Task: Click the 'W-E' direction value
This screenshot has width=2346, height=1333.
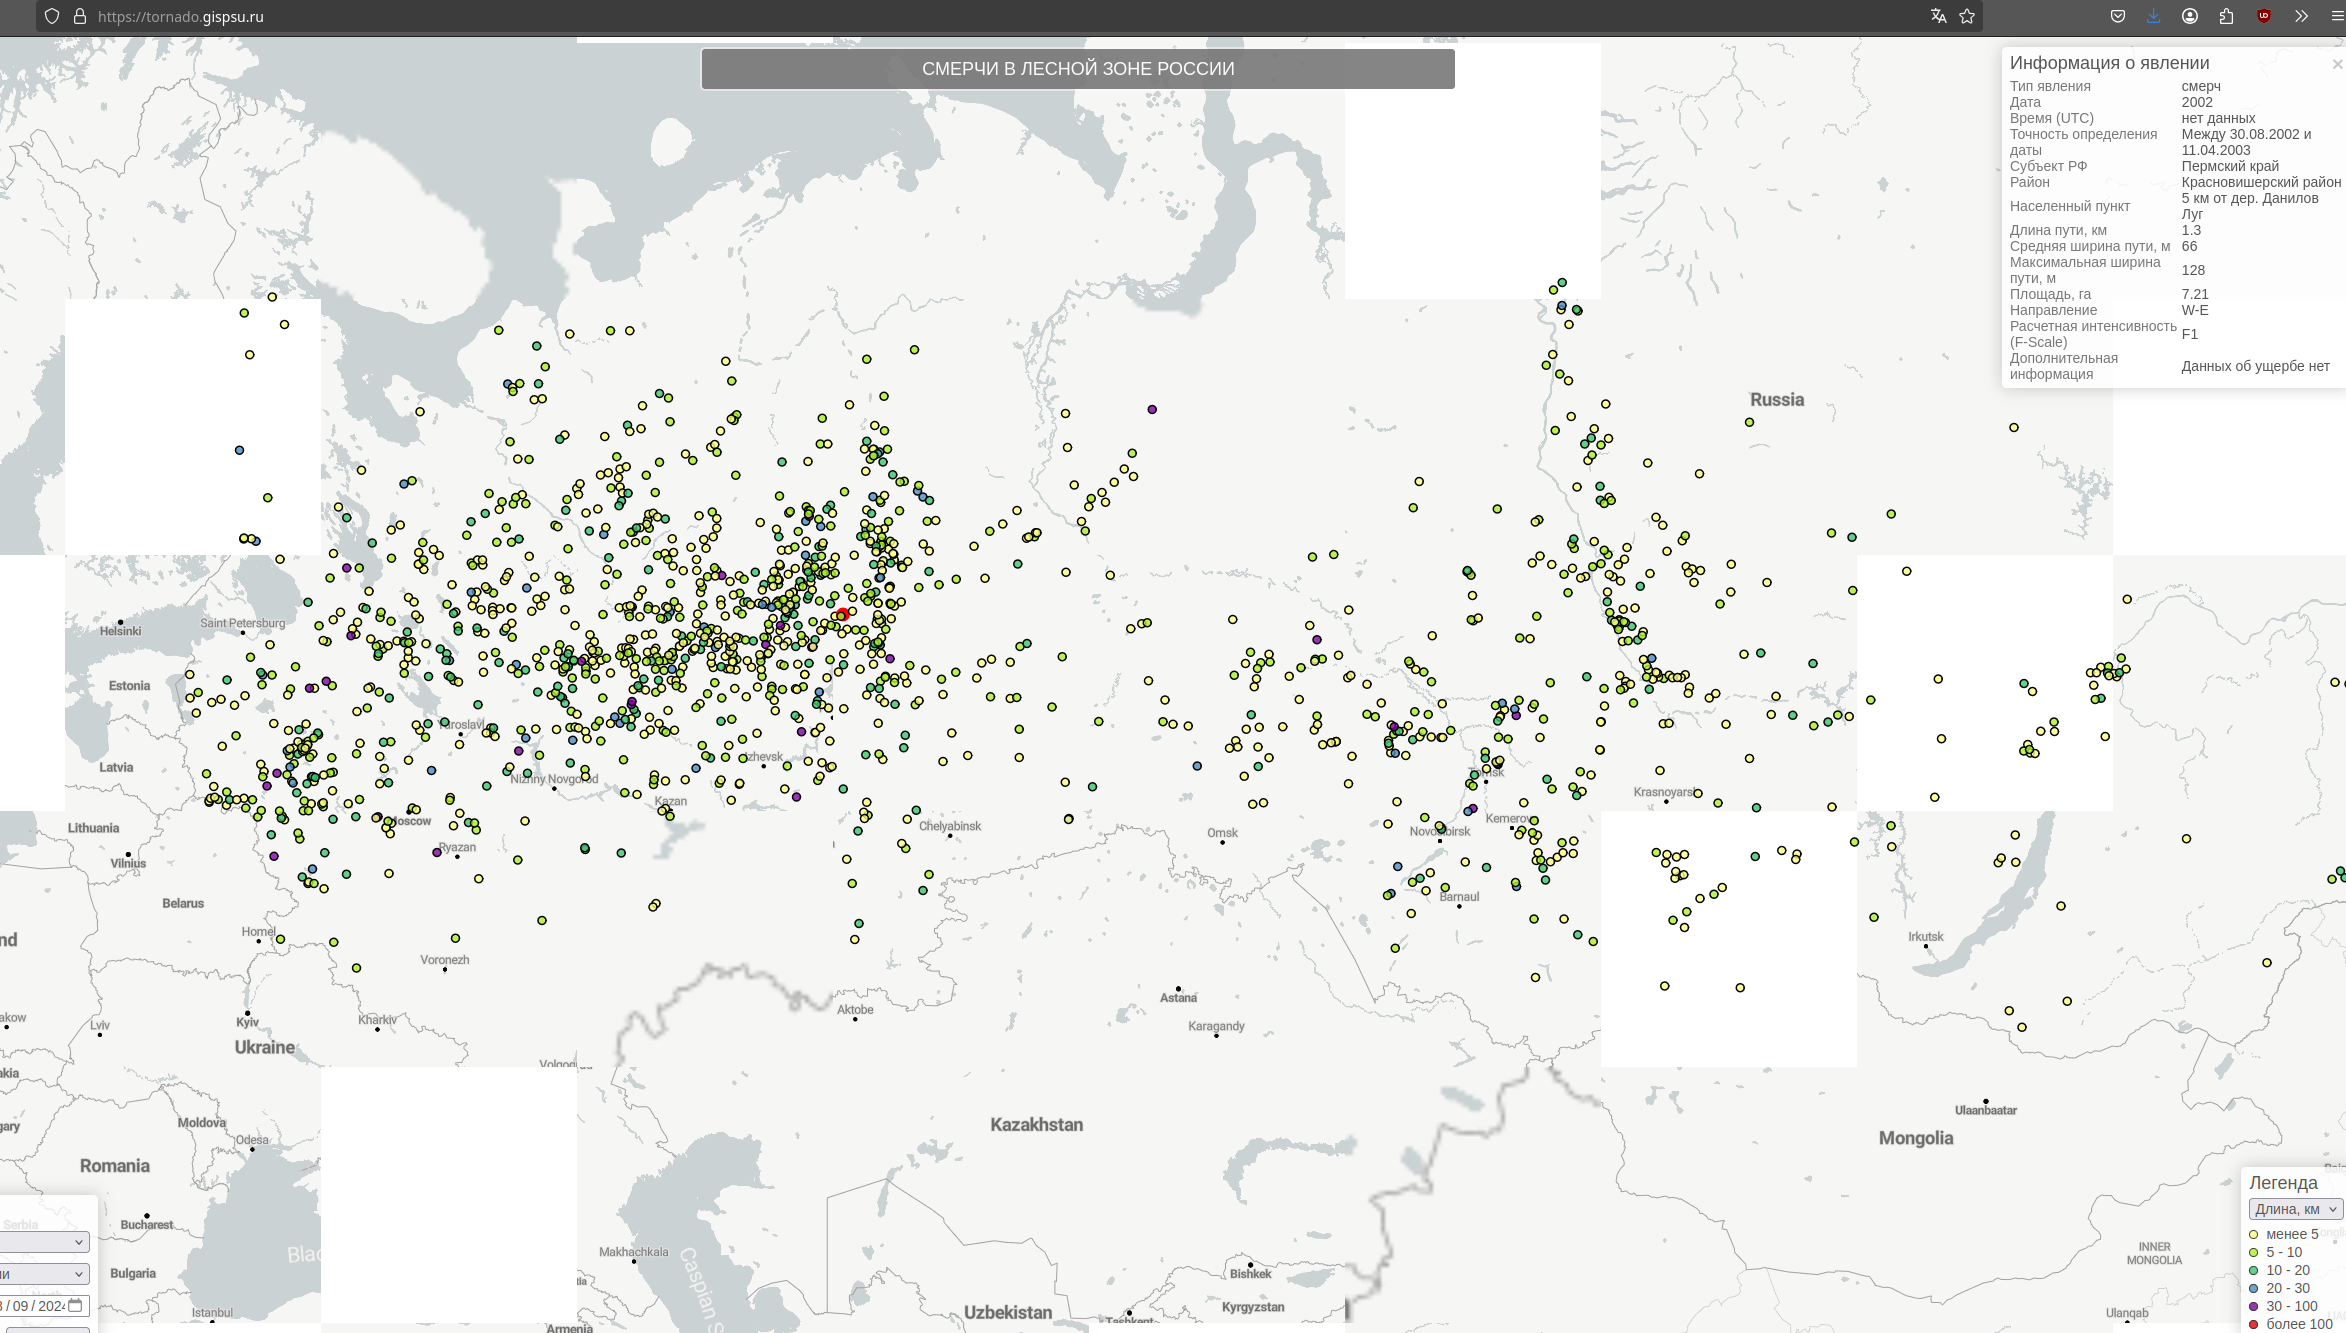Action: 2195,310
